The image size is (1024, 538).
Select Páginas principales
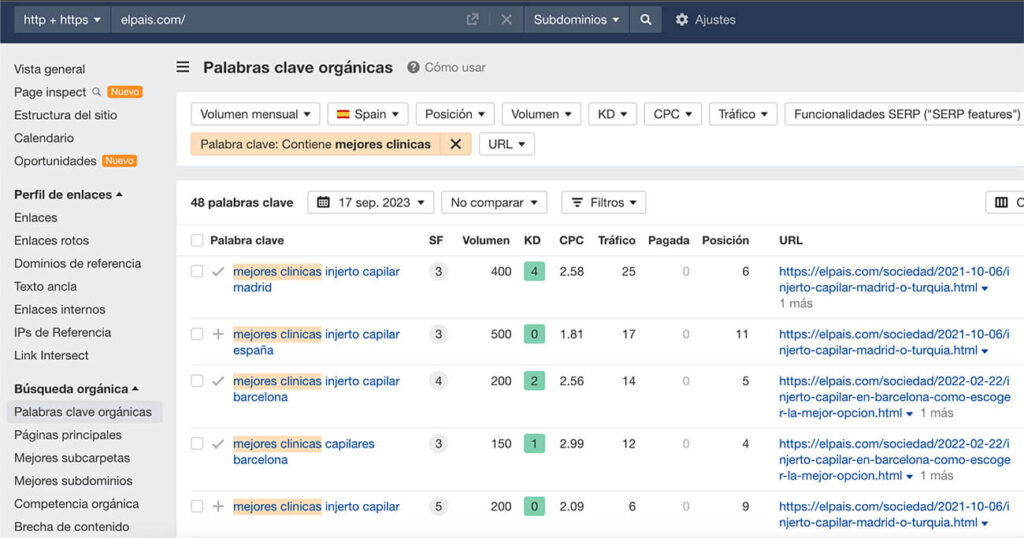pos(68,435)
